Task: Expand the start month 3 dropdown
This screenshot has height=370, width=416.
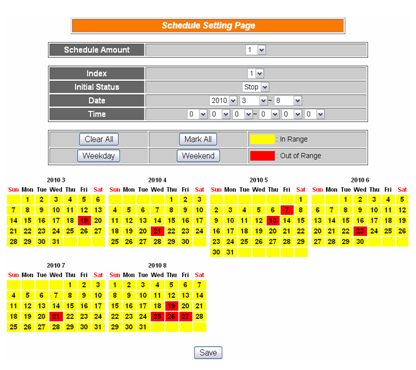Action: point(253,101)
